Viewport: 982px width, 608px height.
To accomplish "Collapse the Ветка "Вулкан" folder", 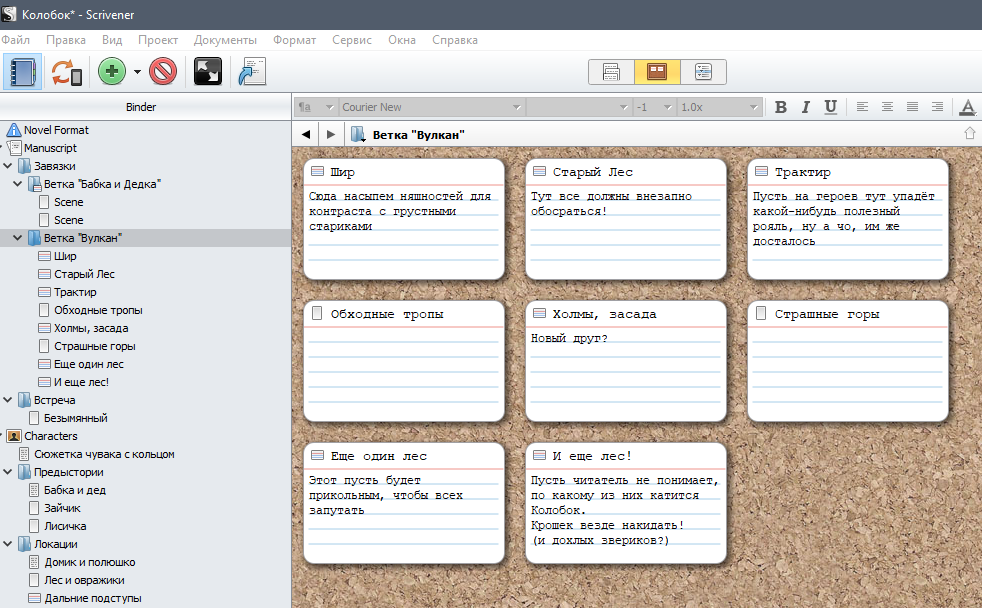I will [19, 238].
